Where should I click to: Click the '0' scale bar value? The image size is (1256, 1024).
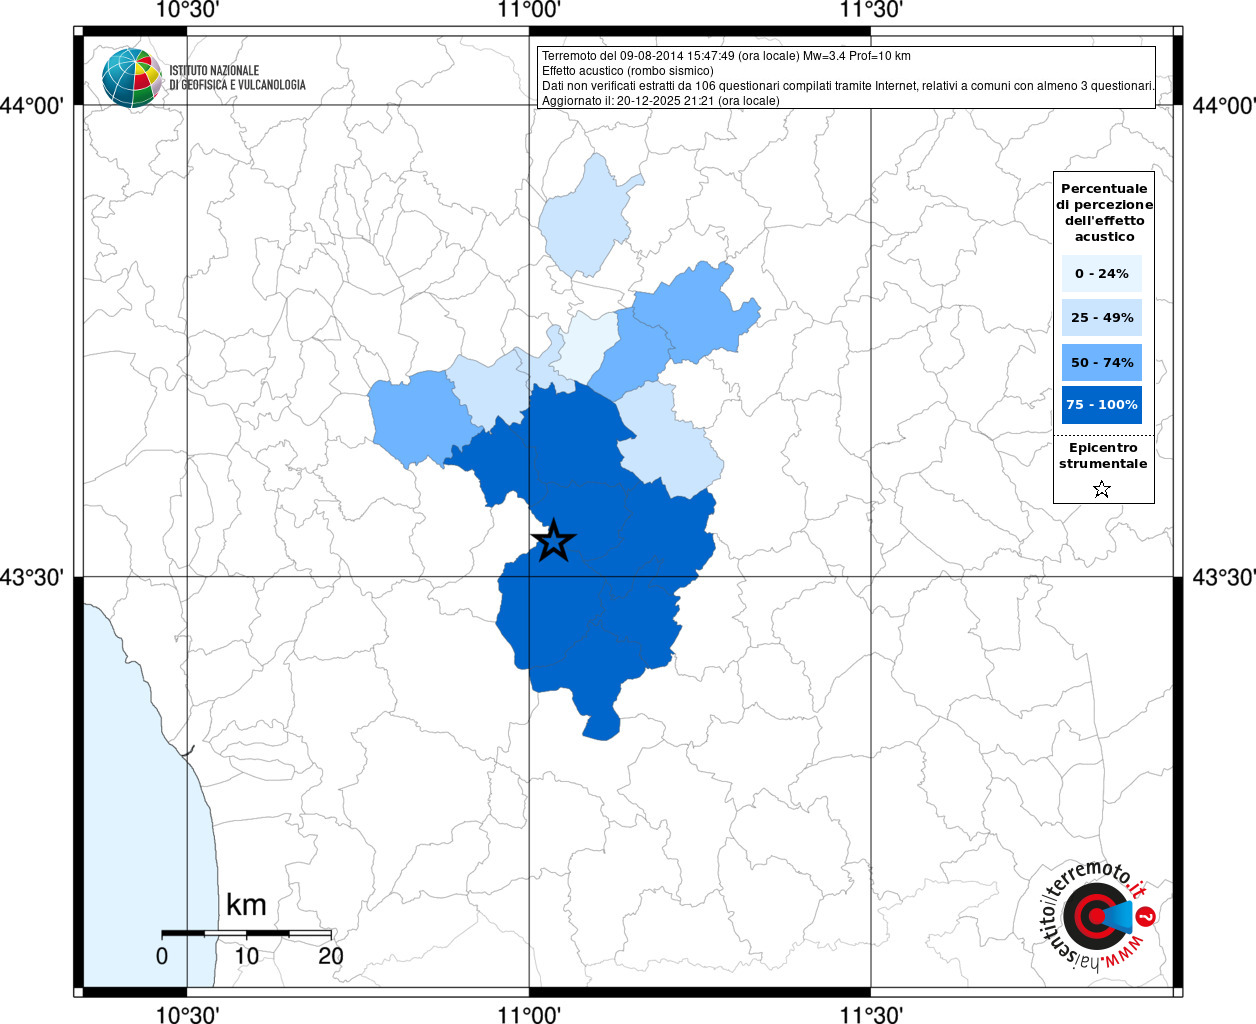(162, 956)
